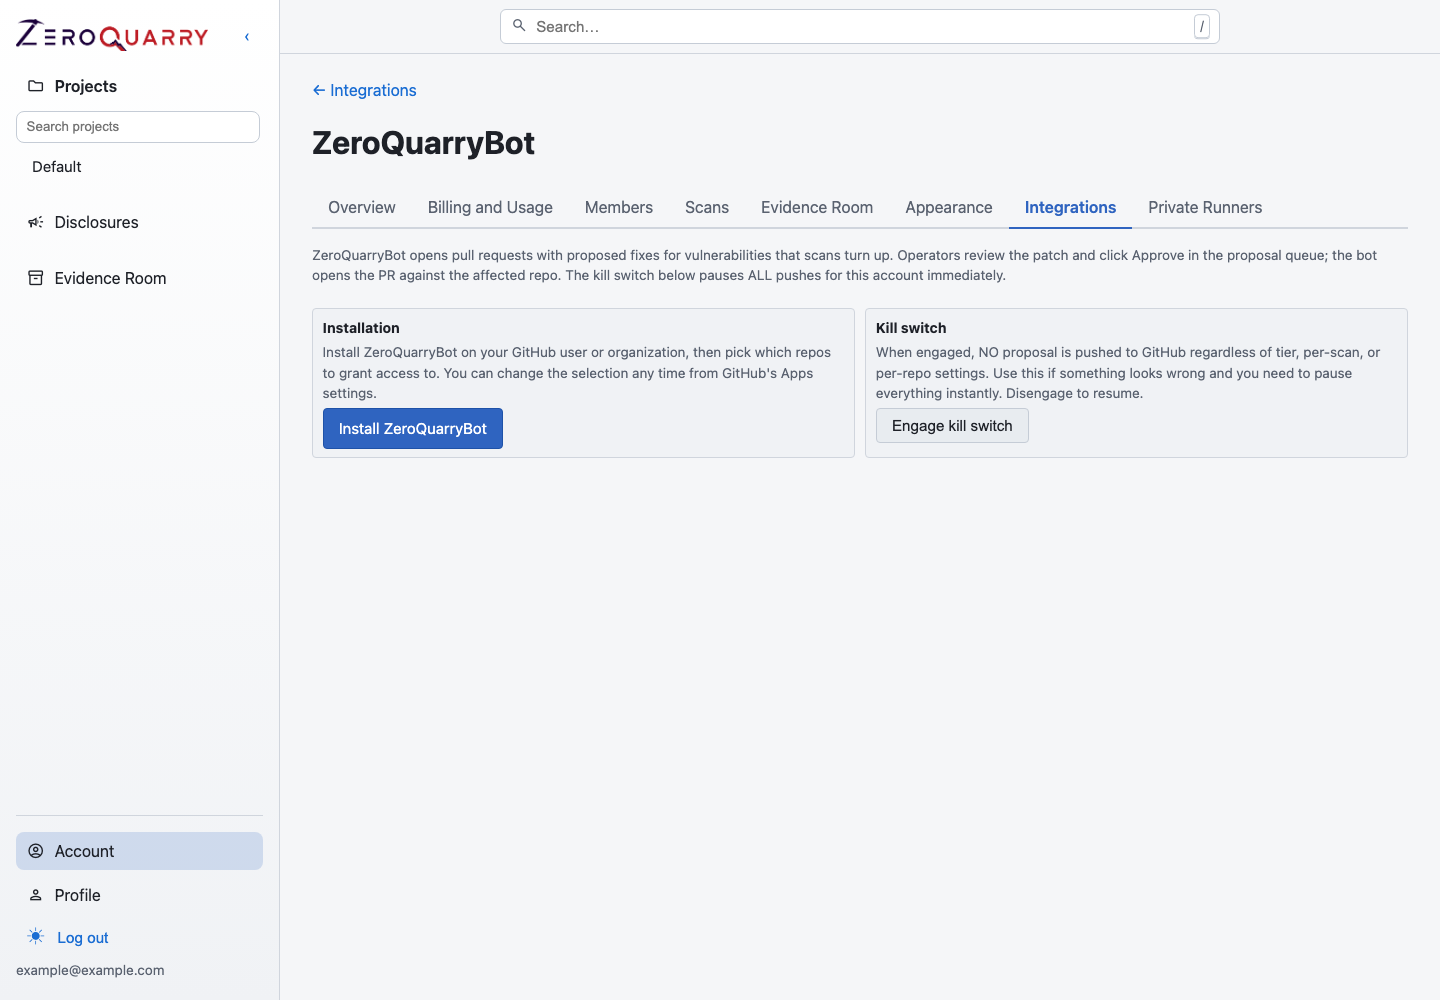Viewport: 1440px width, 1000px height.
Task: Click the ZeroQuarryBot page heading
Action: [423, 143]
